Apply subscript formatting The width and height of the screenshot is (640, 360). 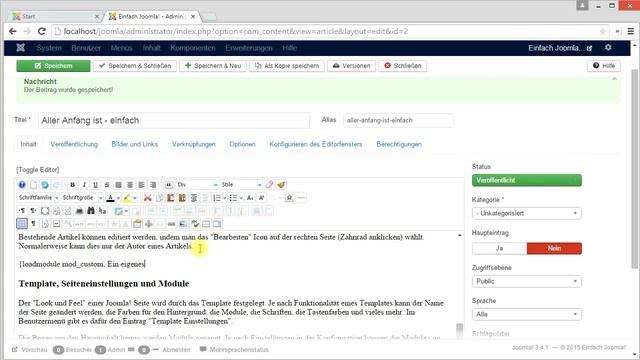click(x=250, y=198)
